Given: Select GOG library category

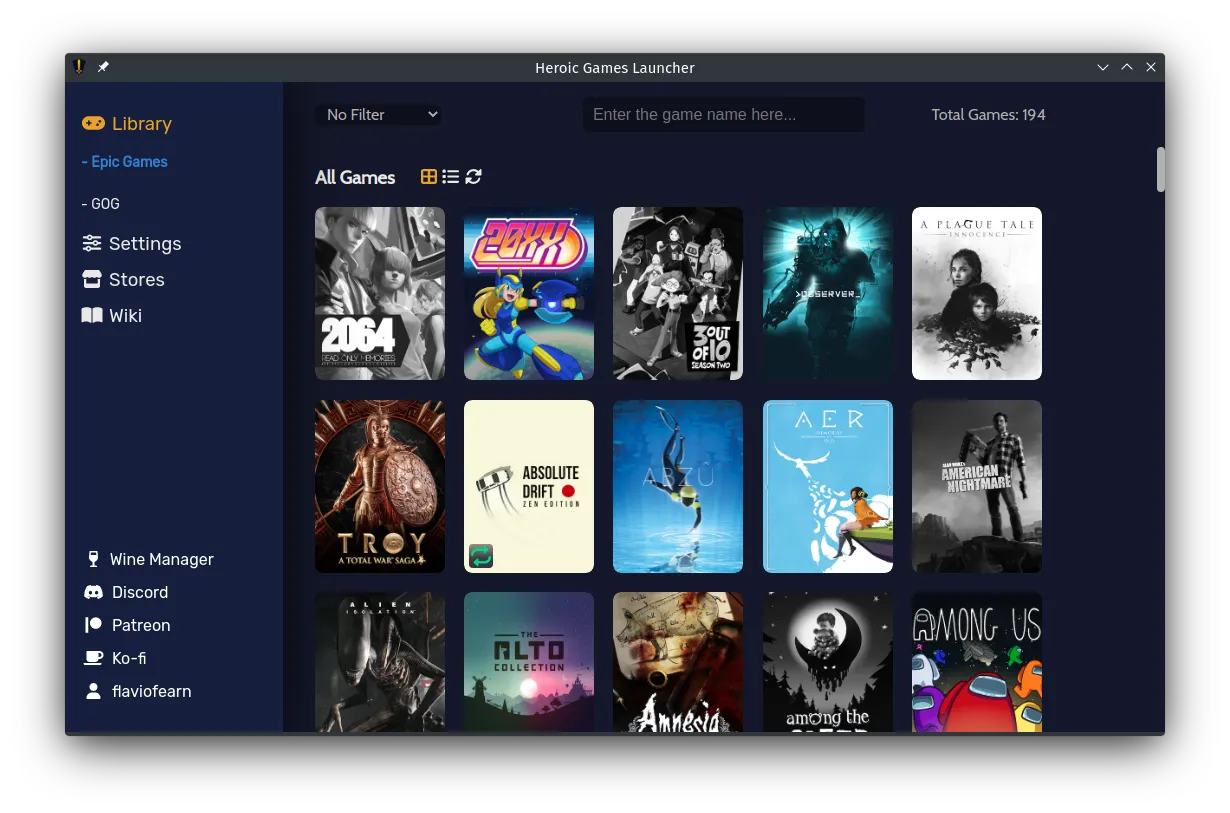Looking at the screenshot, I should pos(101,204).
